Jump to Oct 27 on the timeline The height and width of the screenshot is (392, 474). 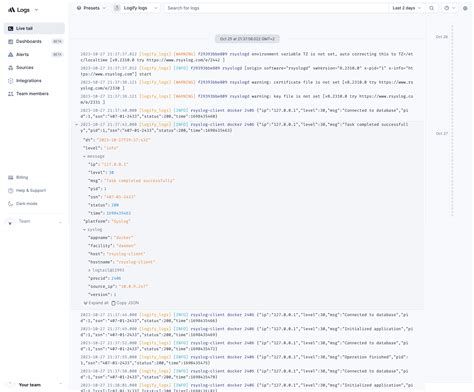pyautogui.click(x=442, y=133)
